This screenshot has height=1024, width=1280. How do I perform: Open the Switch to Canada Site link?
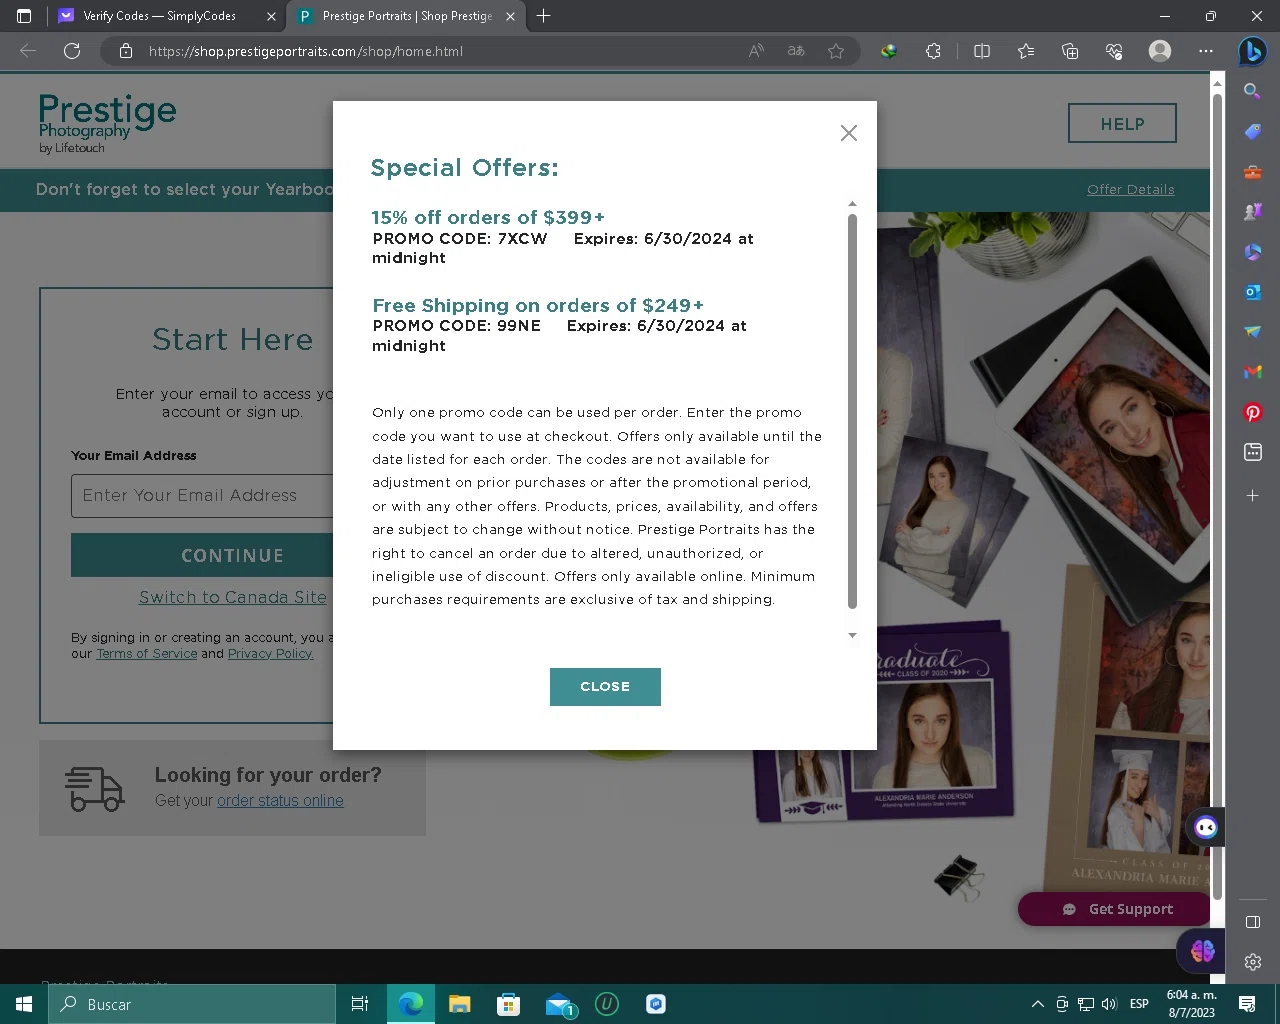click(x=232, y=597)
